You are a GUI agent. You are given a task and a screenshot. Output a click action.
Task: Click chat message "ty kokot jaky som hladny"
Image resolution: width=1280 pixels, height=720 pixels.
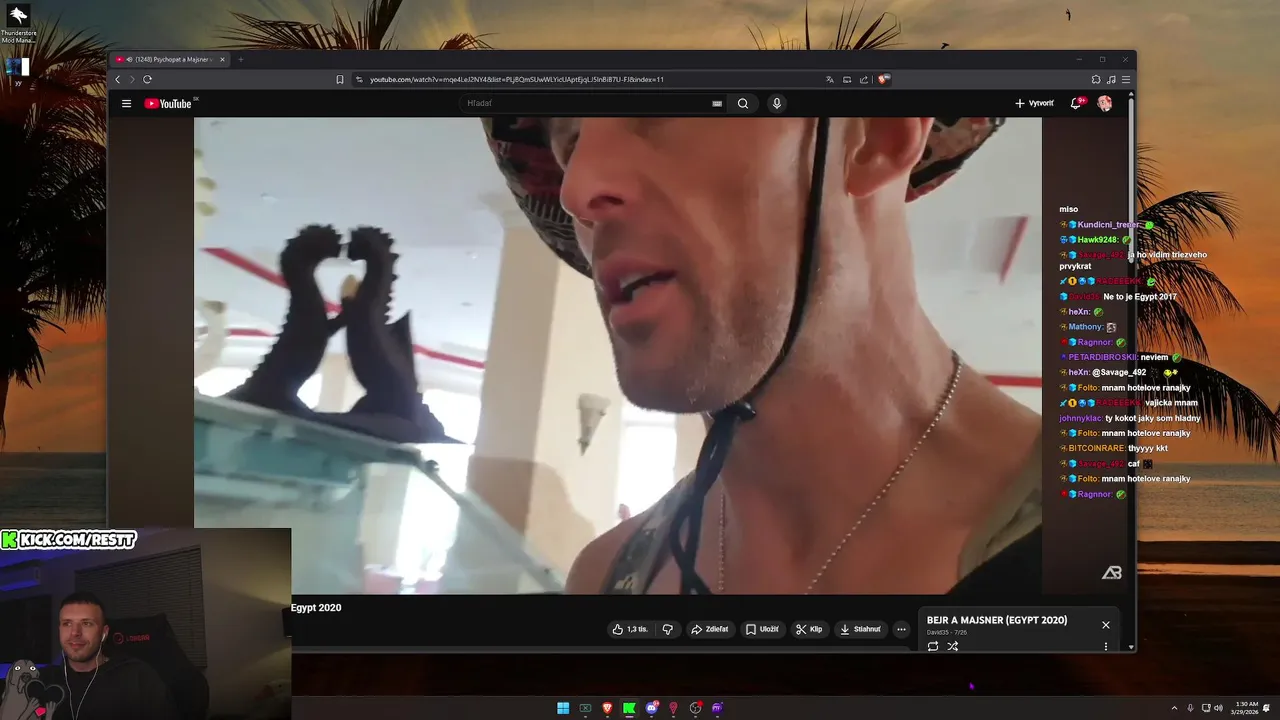(x=1150, y=418)
